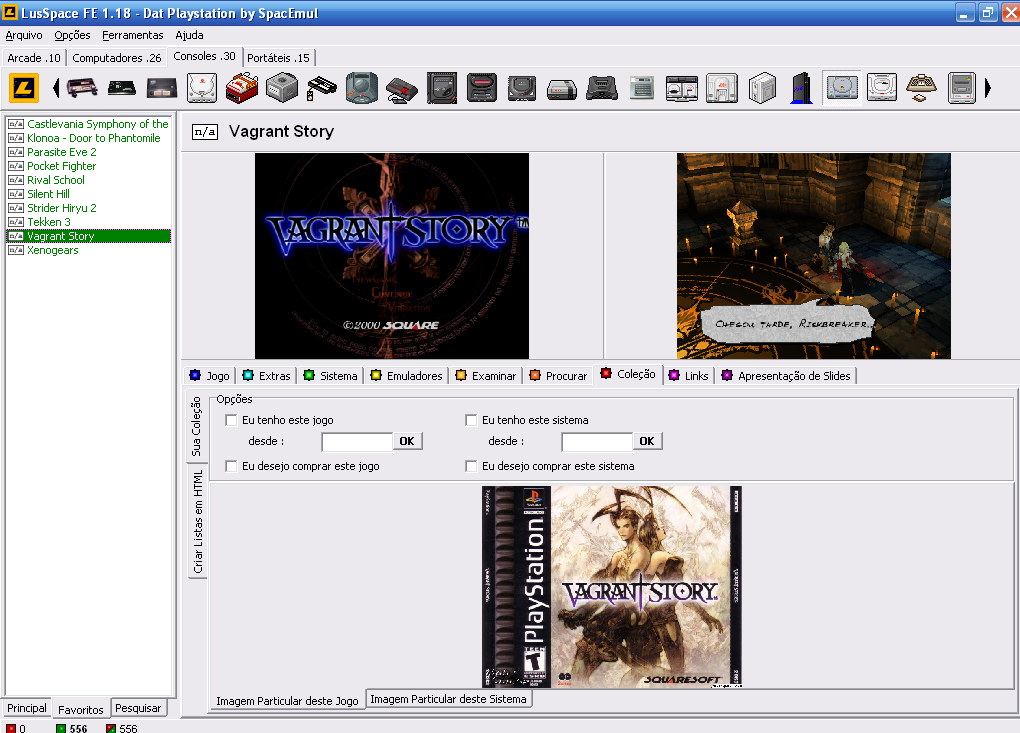Image resolution: width=1020 pixels, height=733 pixels.
Task: Switch to the Principal bottom tab
Action: click(x=27, y=708)
